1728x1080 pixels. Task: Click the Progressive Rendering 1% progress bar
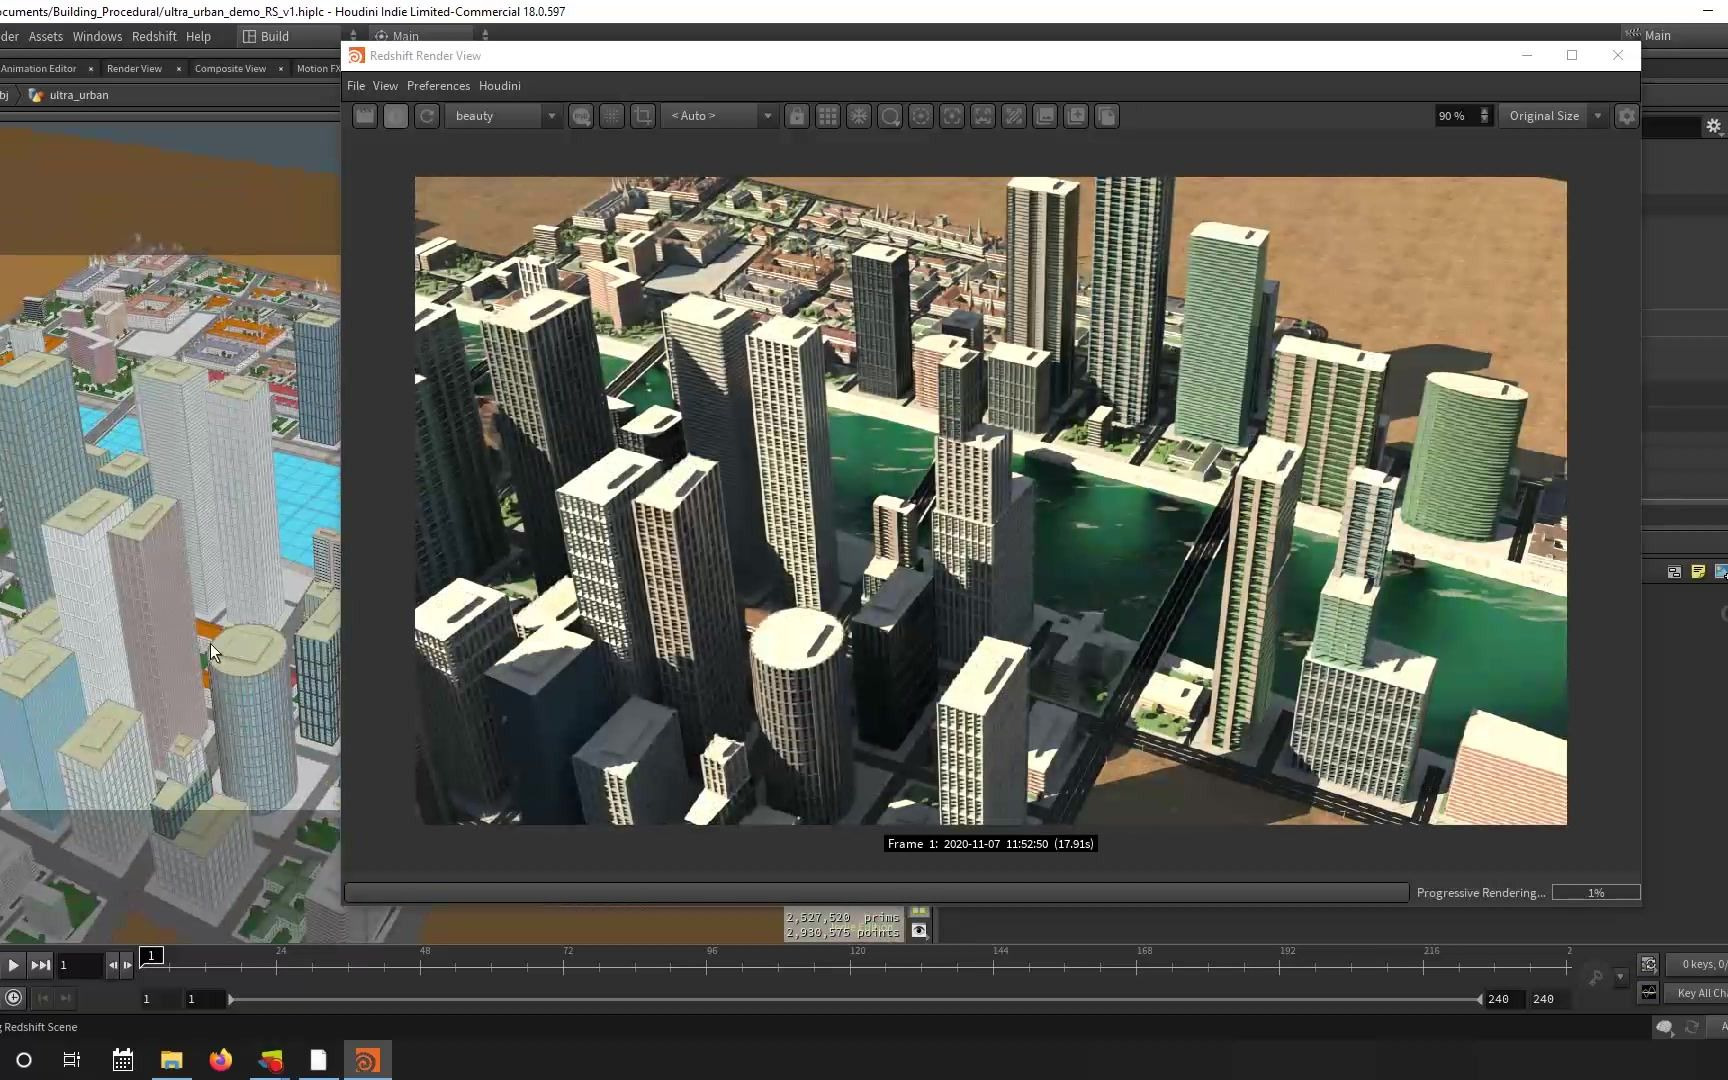click(1596, 892)
